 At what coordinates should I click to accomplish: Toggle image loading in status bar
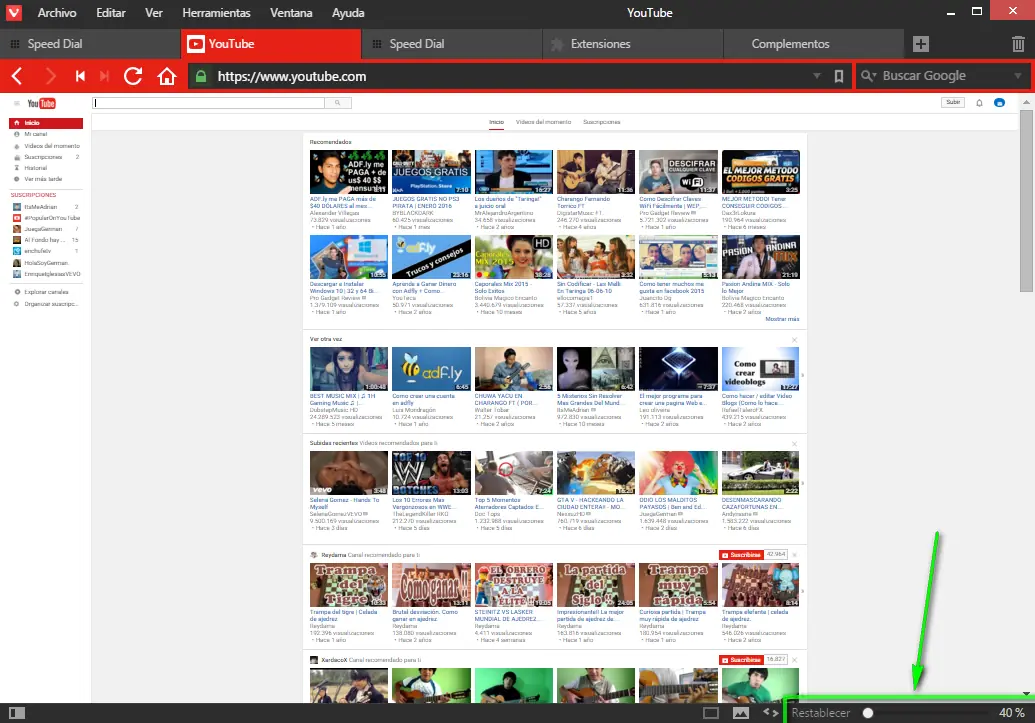741,713
